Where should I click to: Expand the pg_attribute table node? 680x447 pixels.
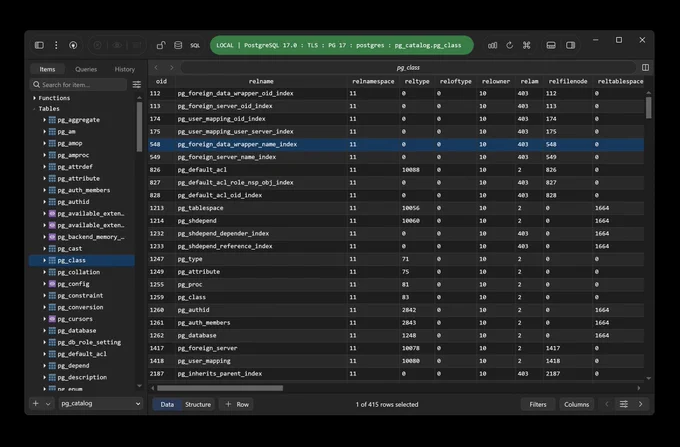[44, 178]
